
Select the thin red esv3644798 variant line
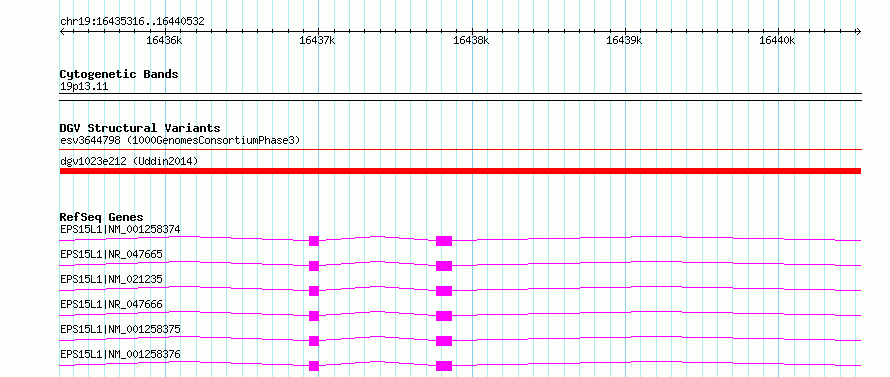[x=460, y=150]
